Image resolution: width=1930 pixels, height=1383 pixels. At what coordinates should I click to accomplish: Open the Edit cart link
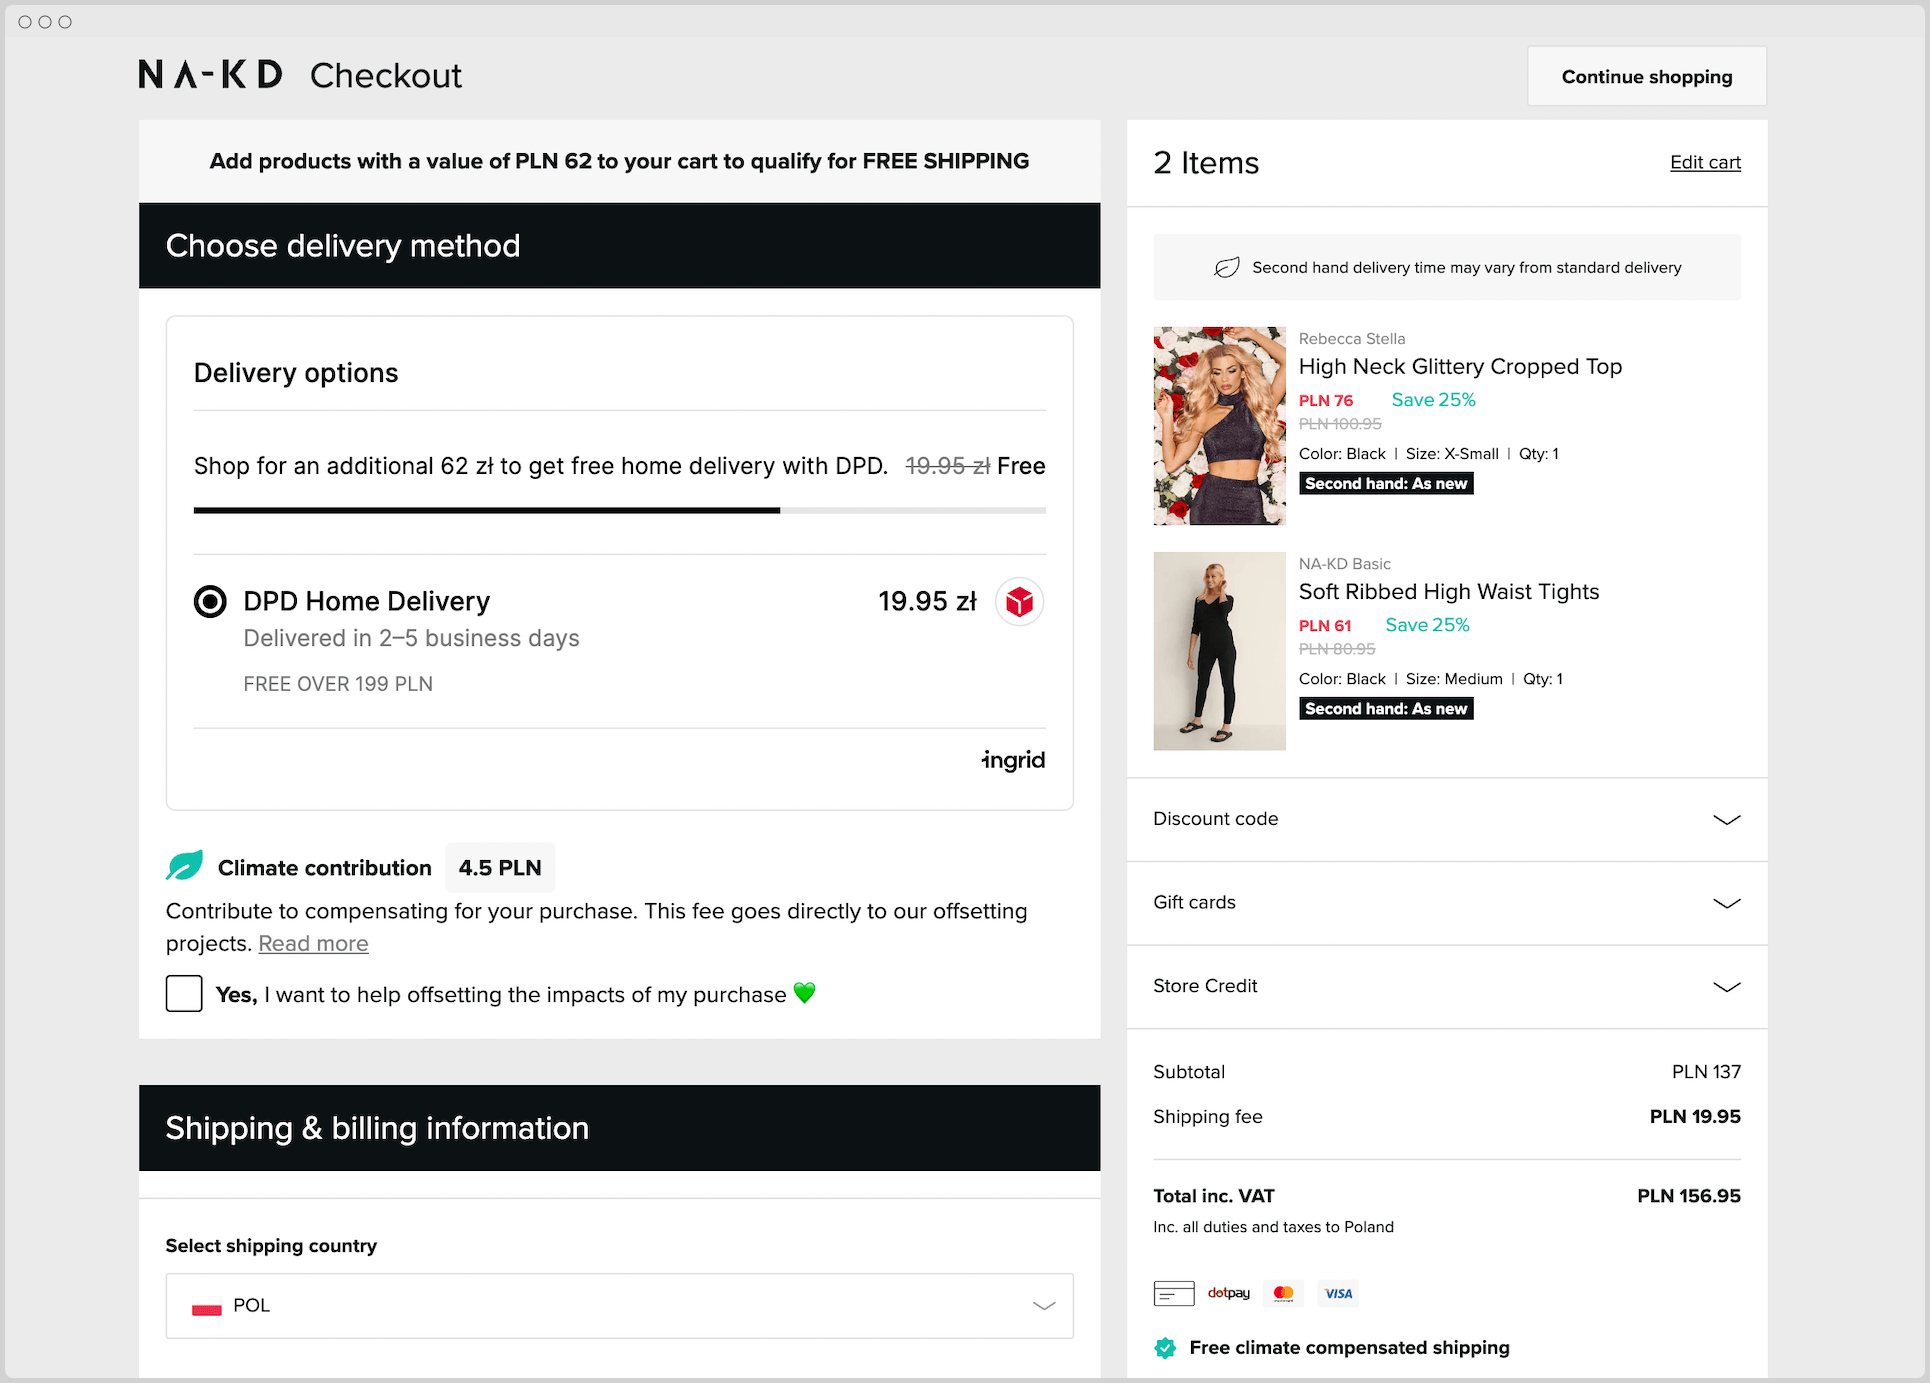1705,162
